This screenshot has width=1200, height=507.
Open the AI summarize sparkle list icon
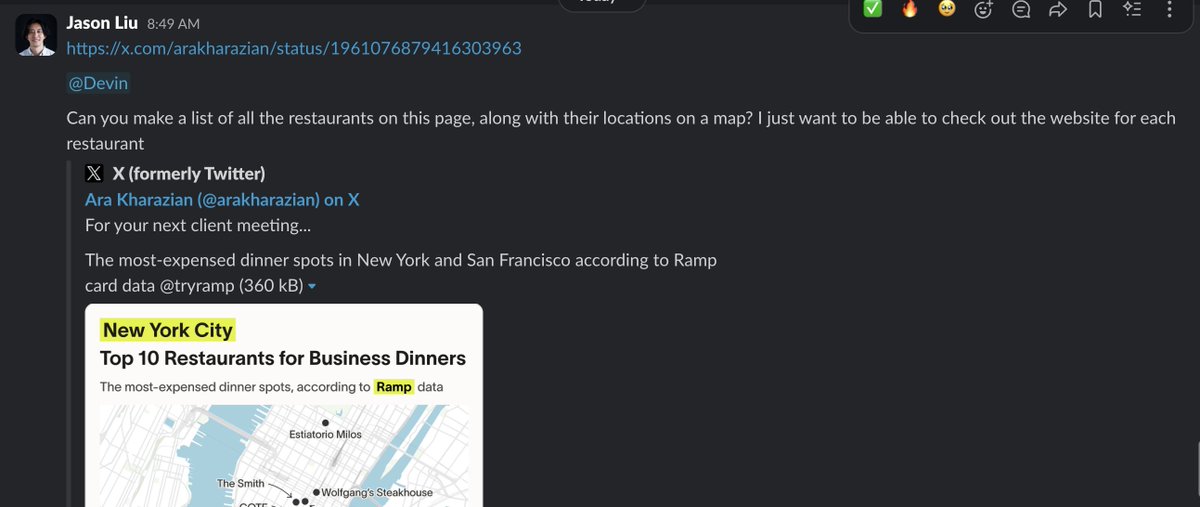coord(1132,10)
